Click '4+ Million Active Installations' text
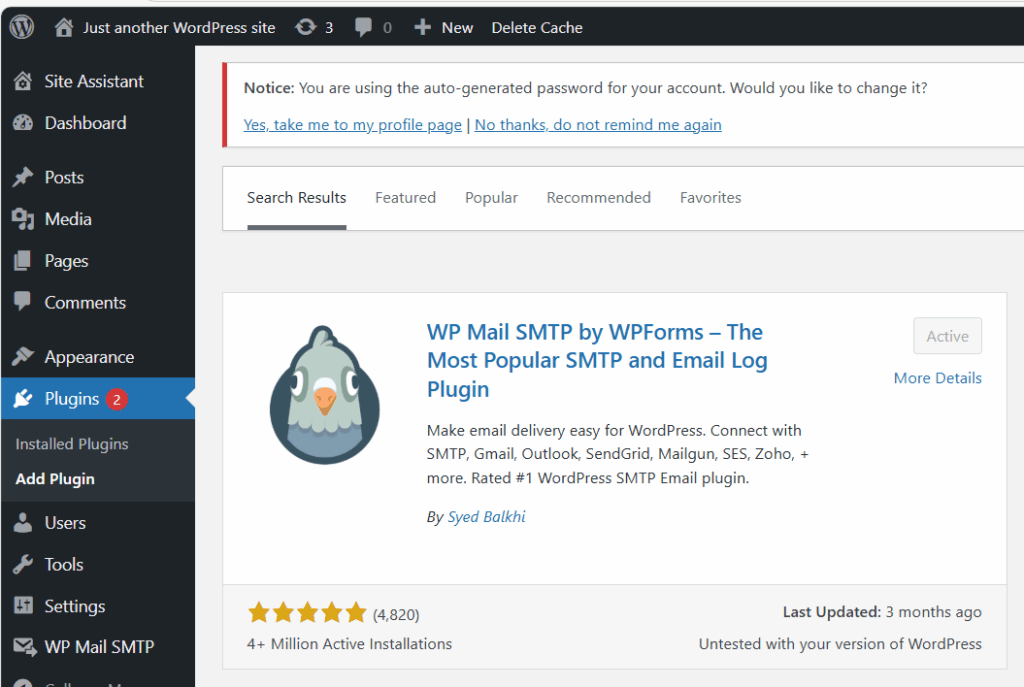Viewport: 1024px width, 687px height. tap(349, 644)
